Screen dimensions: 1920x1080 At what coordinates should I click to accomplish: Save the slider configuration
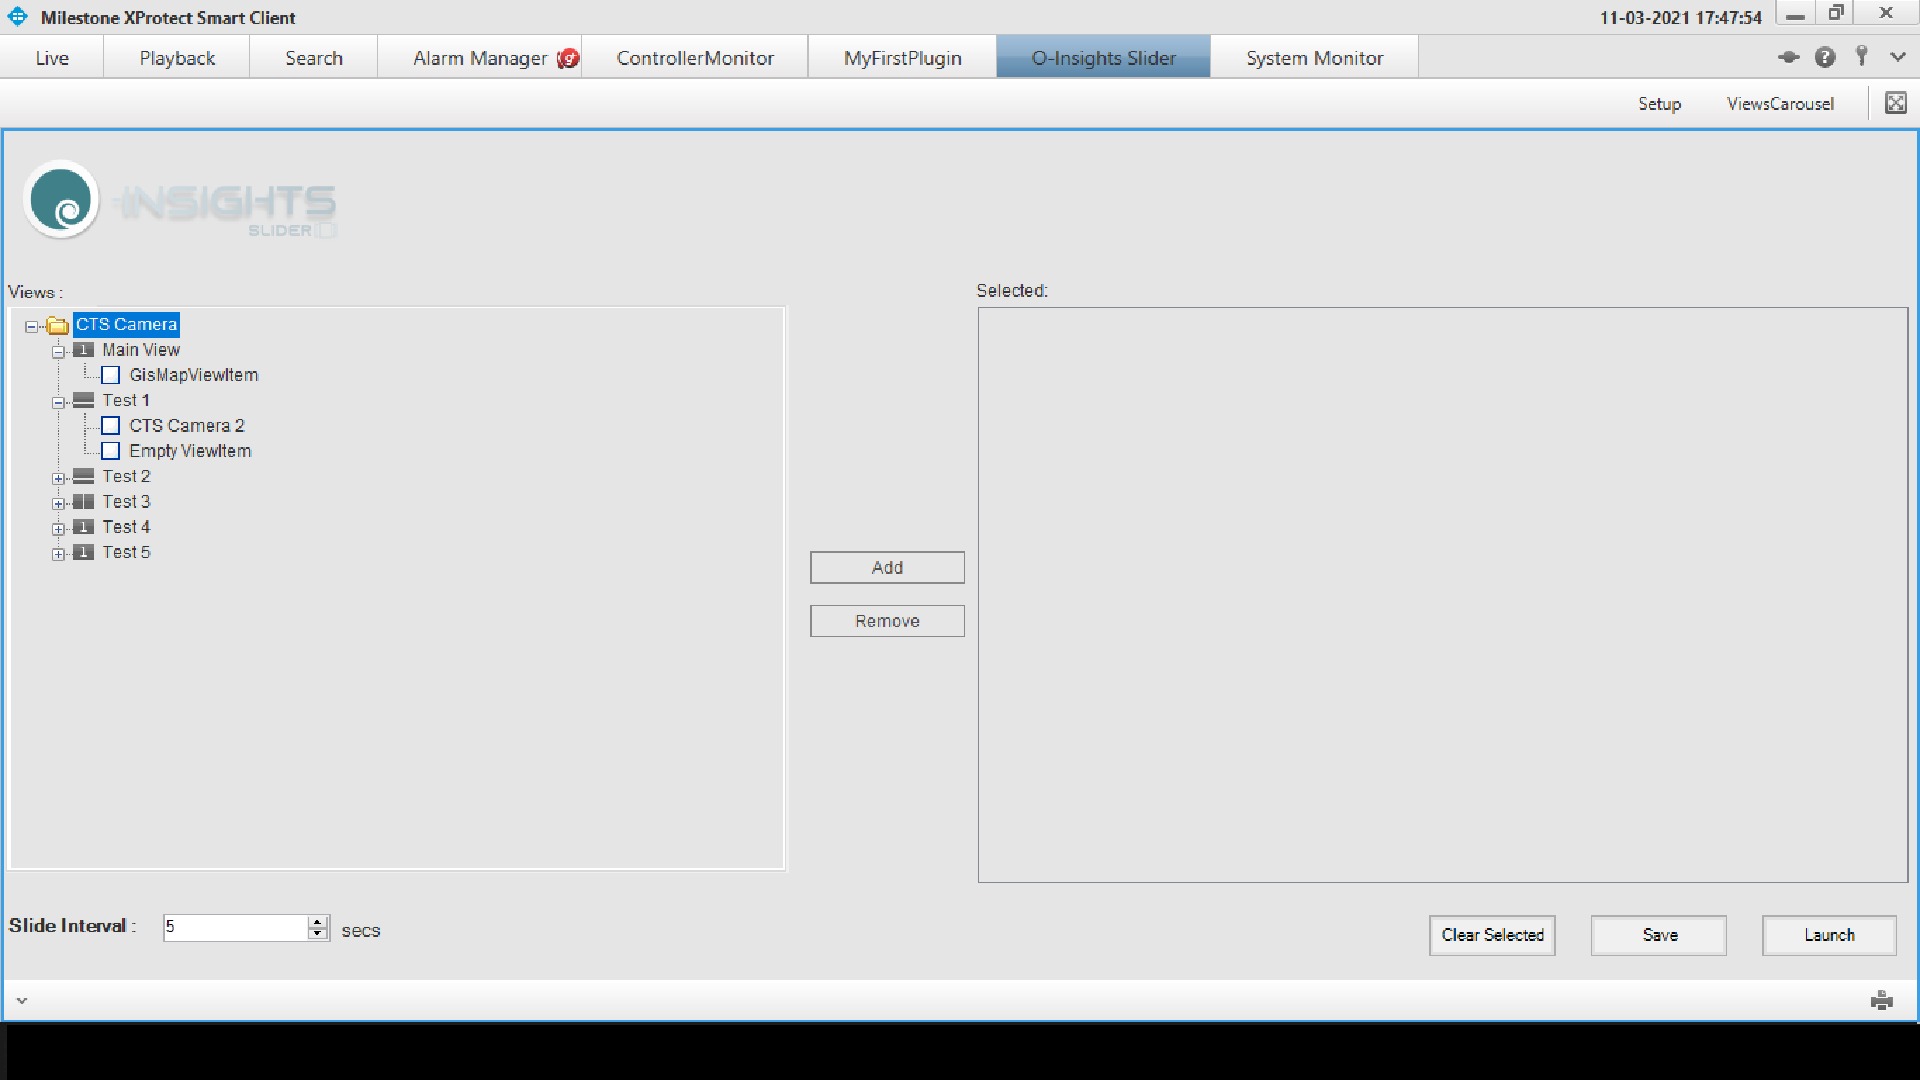[1659, 935]
